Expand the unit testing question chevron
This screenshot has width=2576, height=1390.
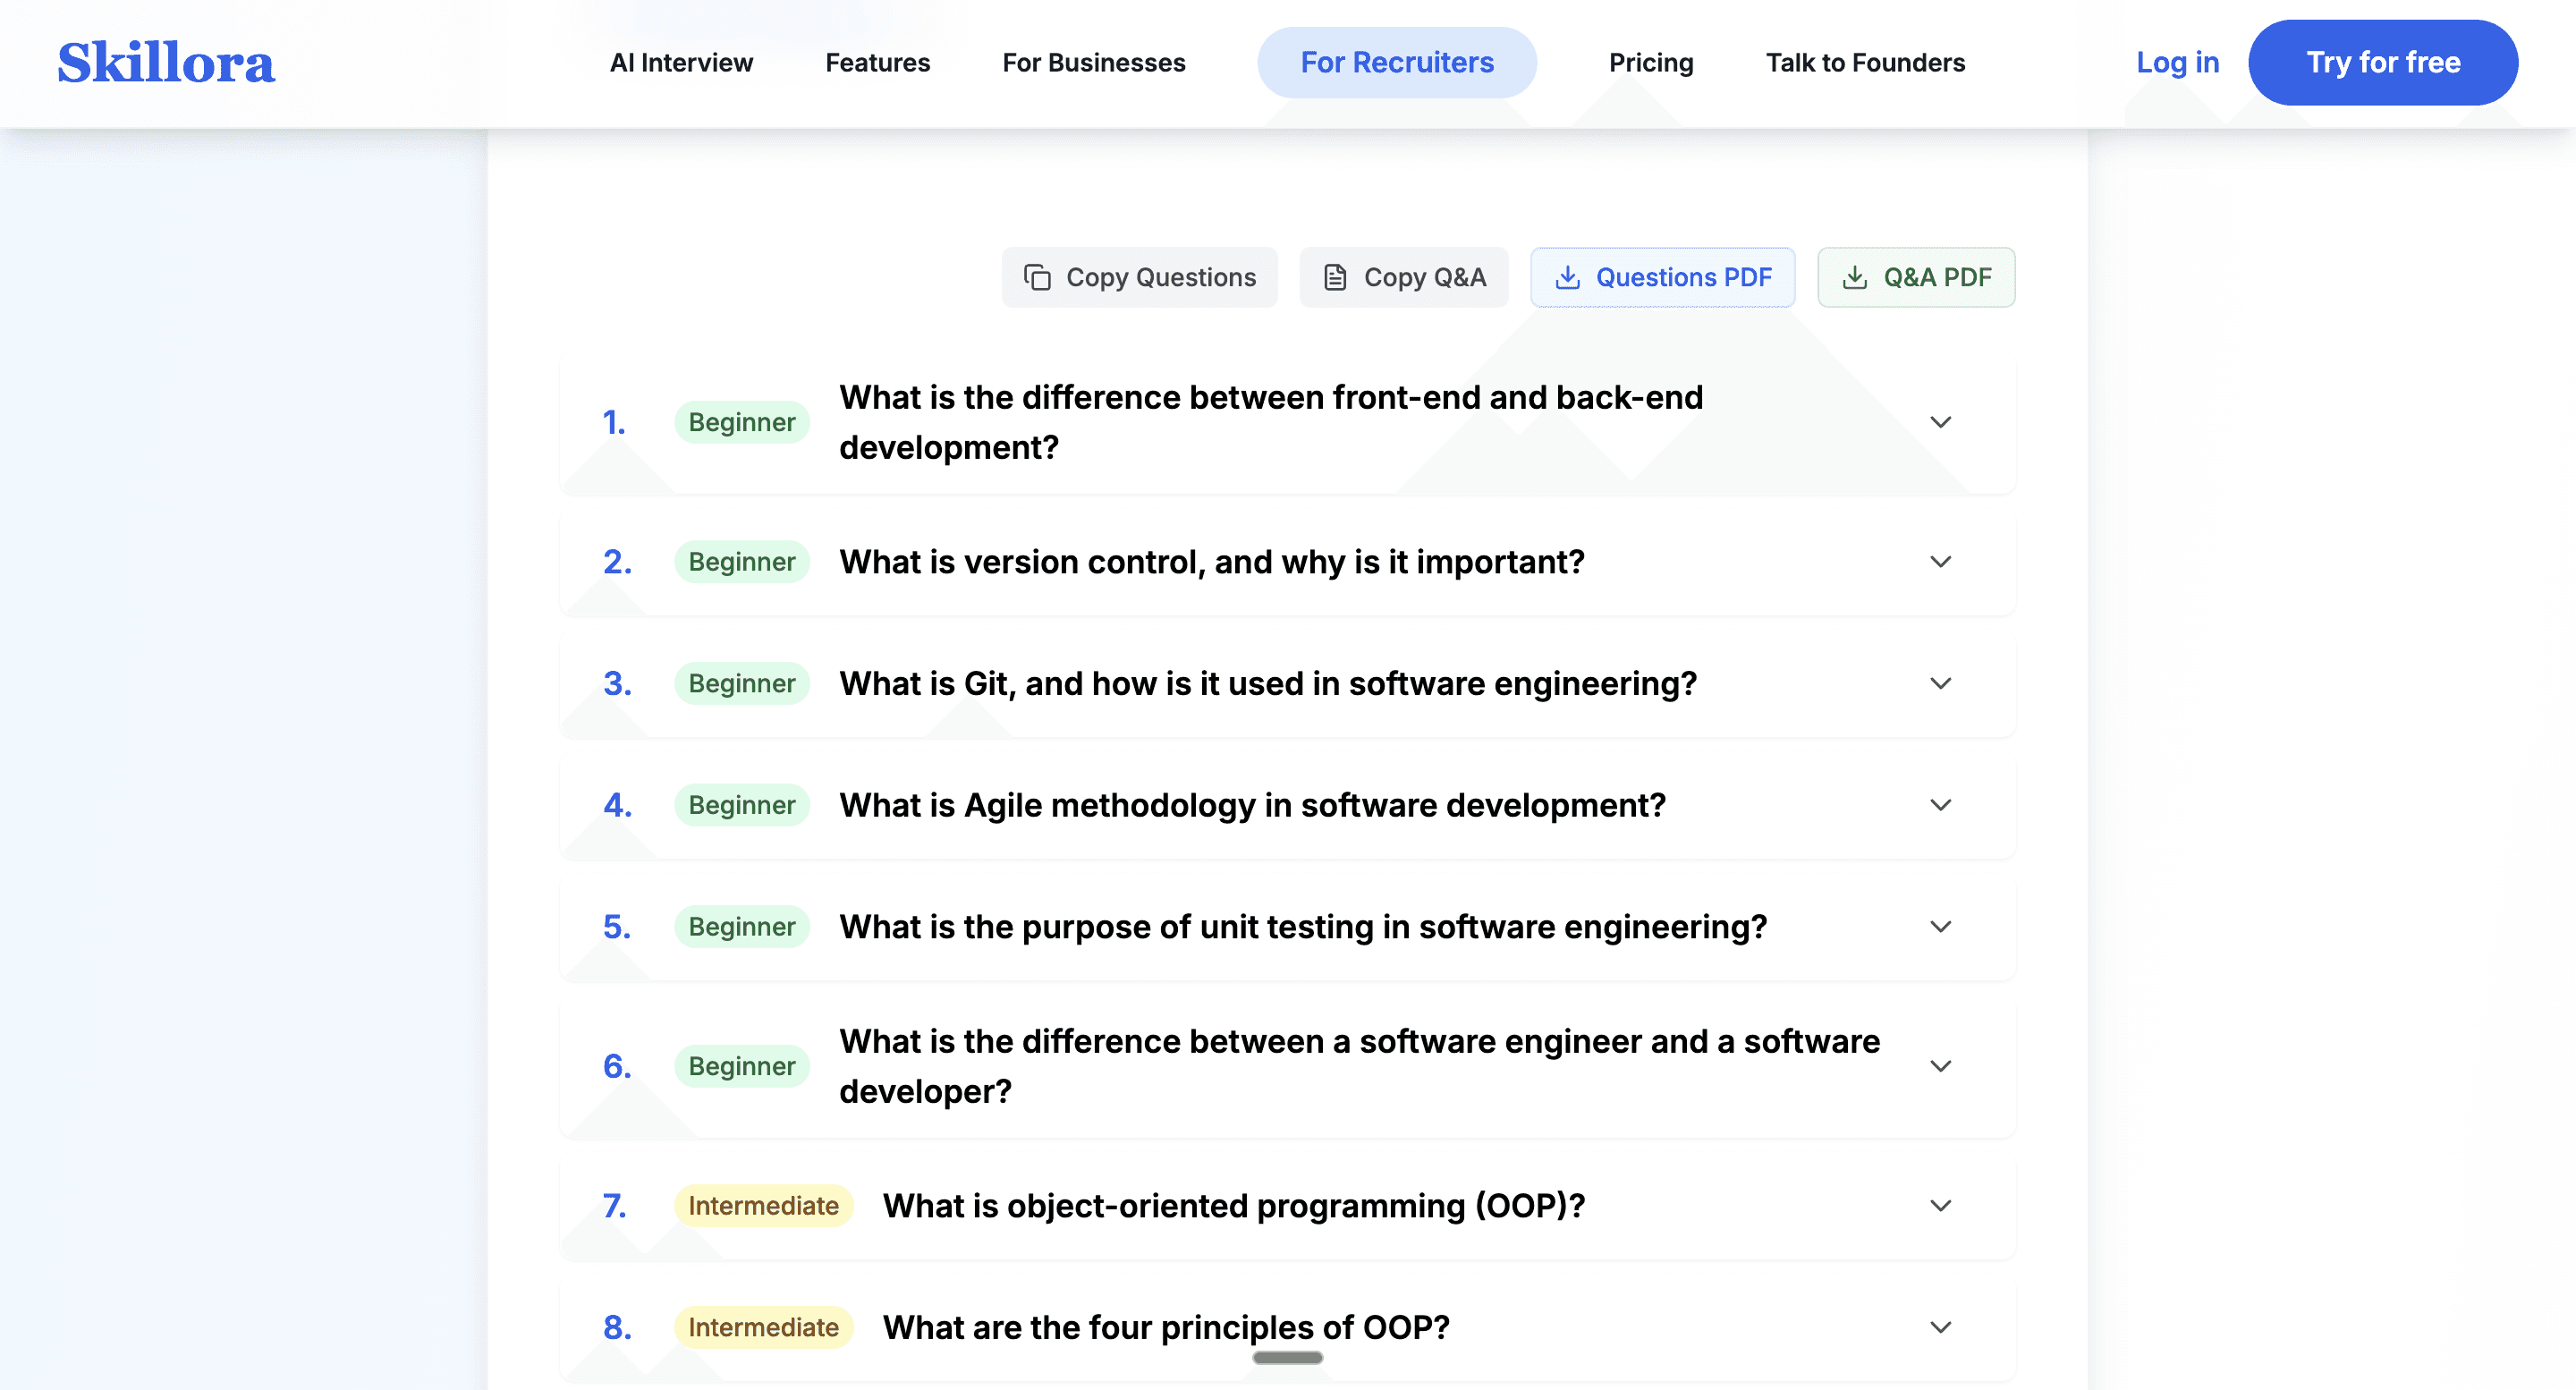coord(1940,927)
